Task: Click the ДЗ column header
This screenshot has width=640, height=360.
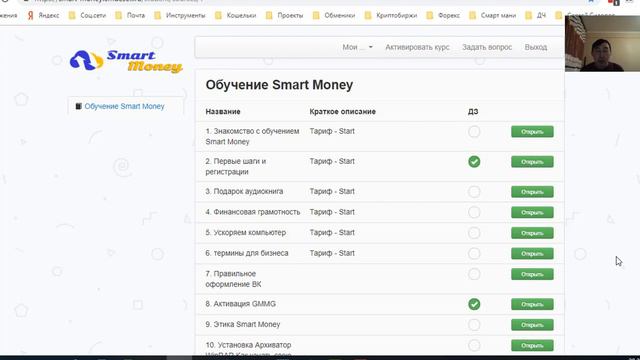Action: [x=473, y=111]
